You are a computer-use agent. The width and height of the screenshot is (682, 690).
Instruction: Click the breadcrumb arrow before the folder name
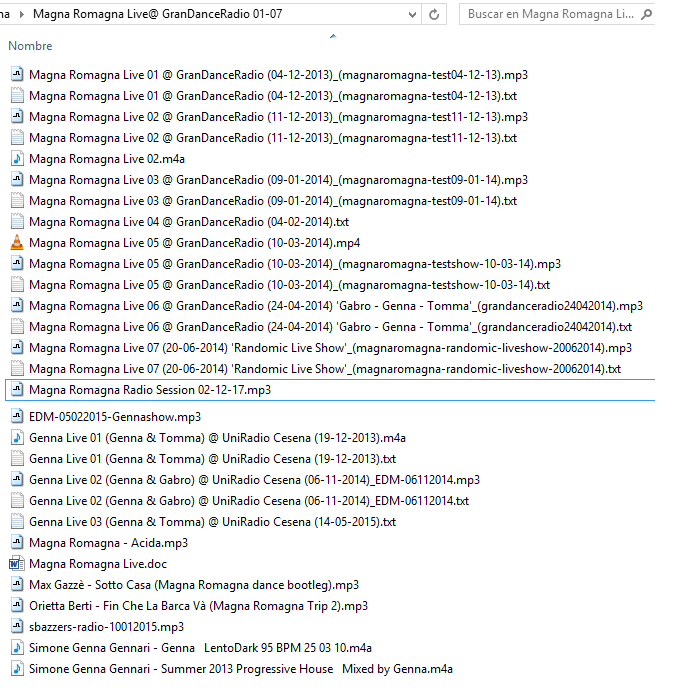[x=22, y=15]
